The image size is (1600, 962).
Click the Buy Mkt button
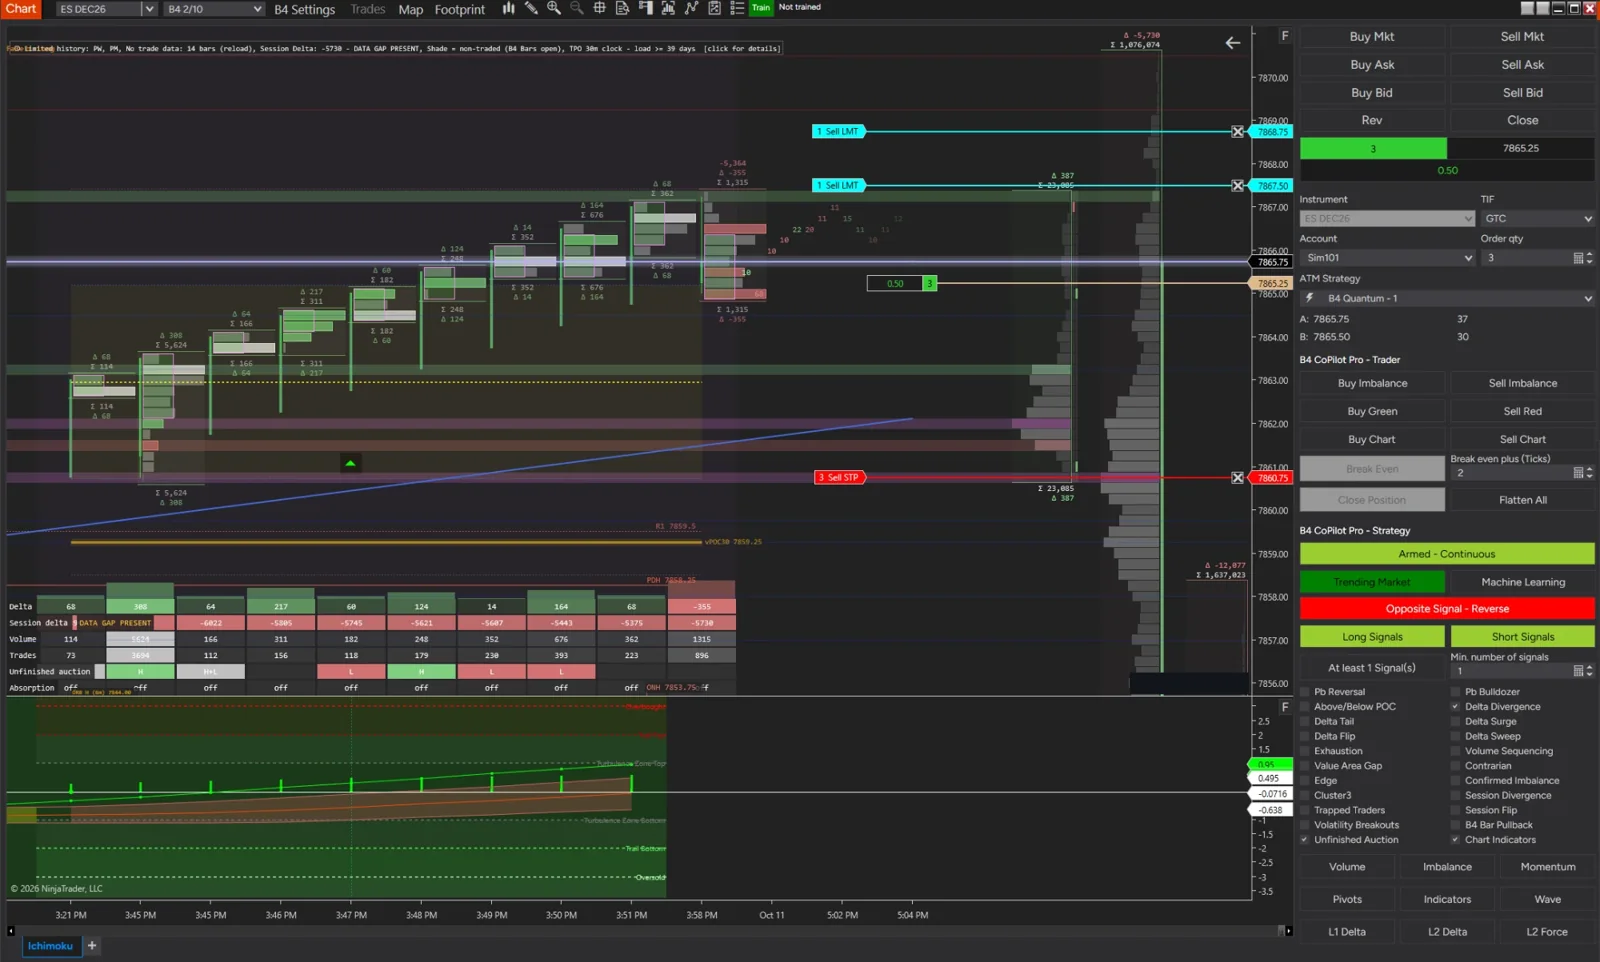pyautogui.click(x=1372, y=37)
